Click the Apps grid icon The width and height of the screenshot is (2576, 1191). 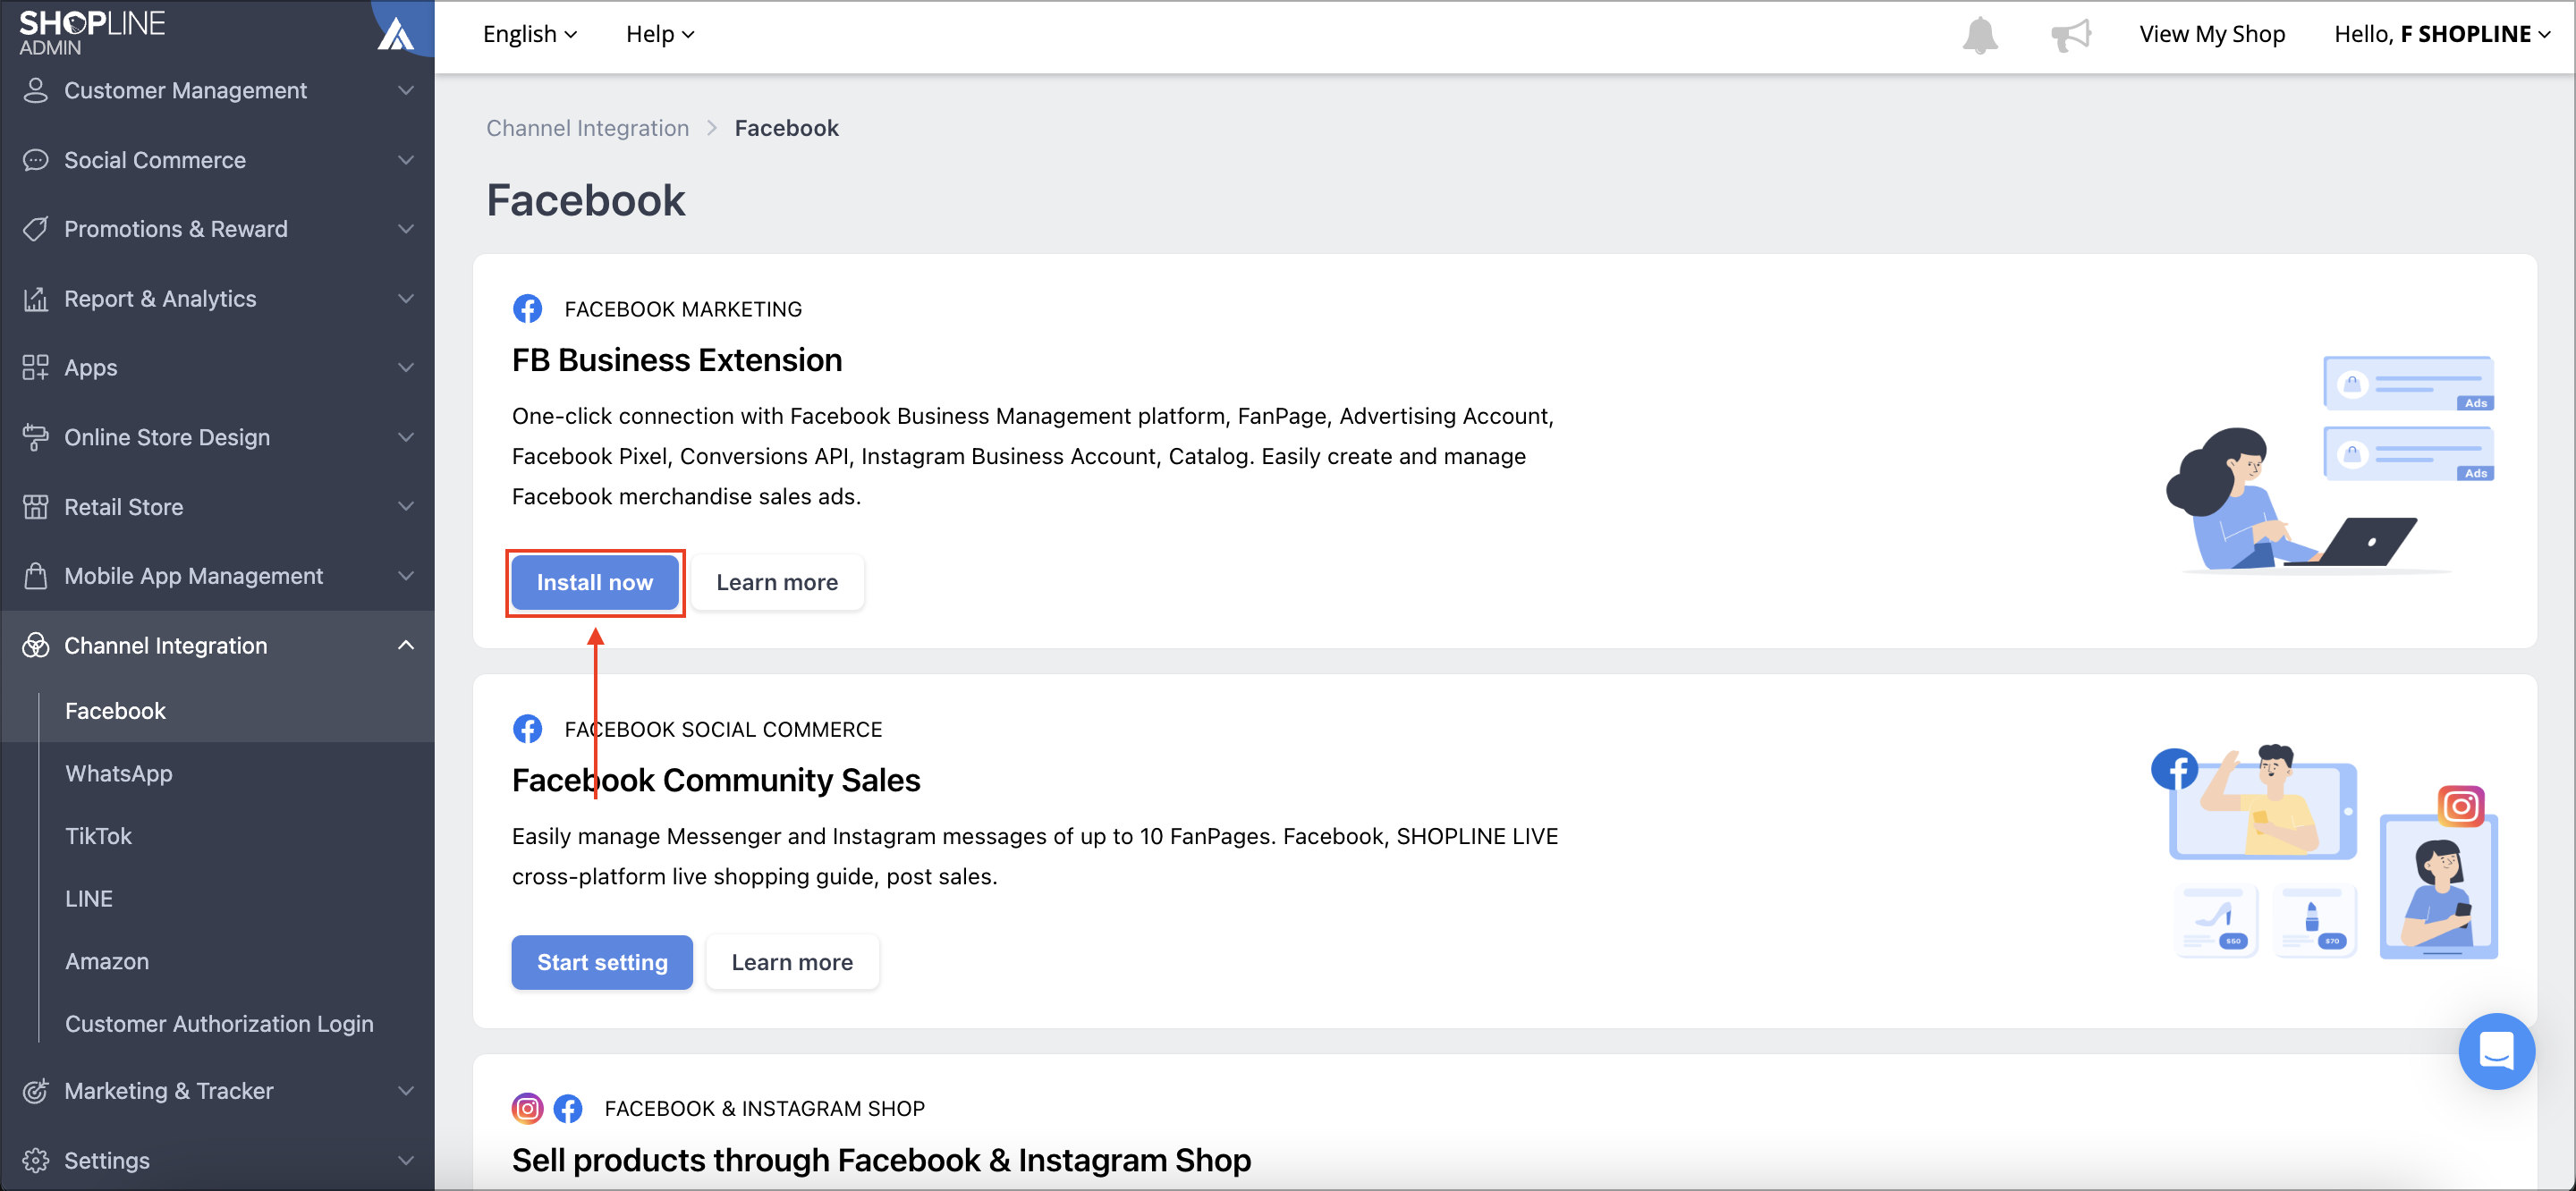pyautogui.click(x=36, y=368)
